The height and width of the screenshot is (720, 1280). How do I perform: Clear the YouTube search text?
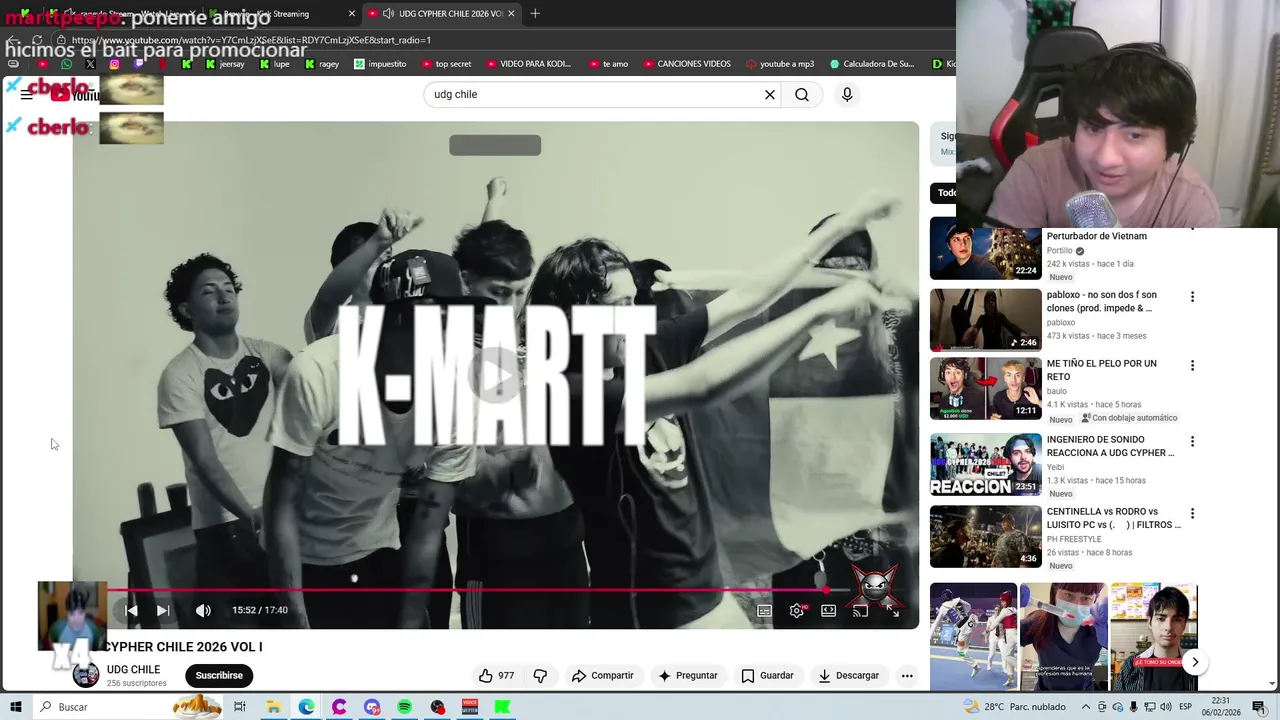coord(770,94)
